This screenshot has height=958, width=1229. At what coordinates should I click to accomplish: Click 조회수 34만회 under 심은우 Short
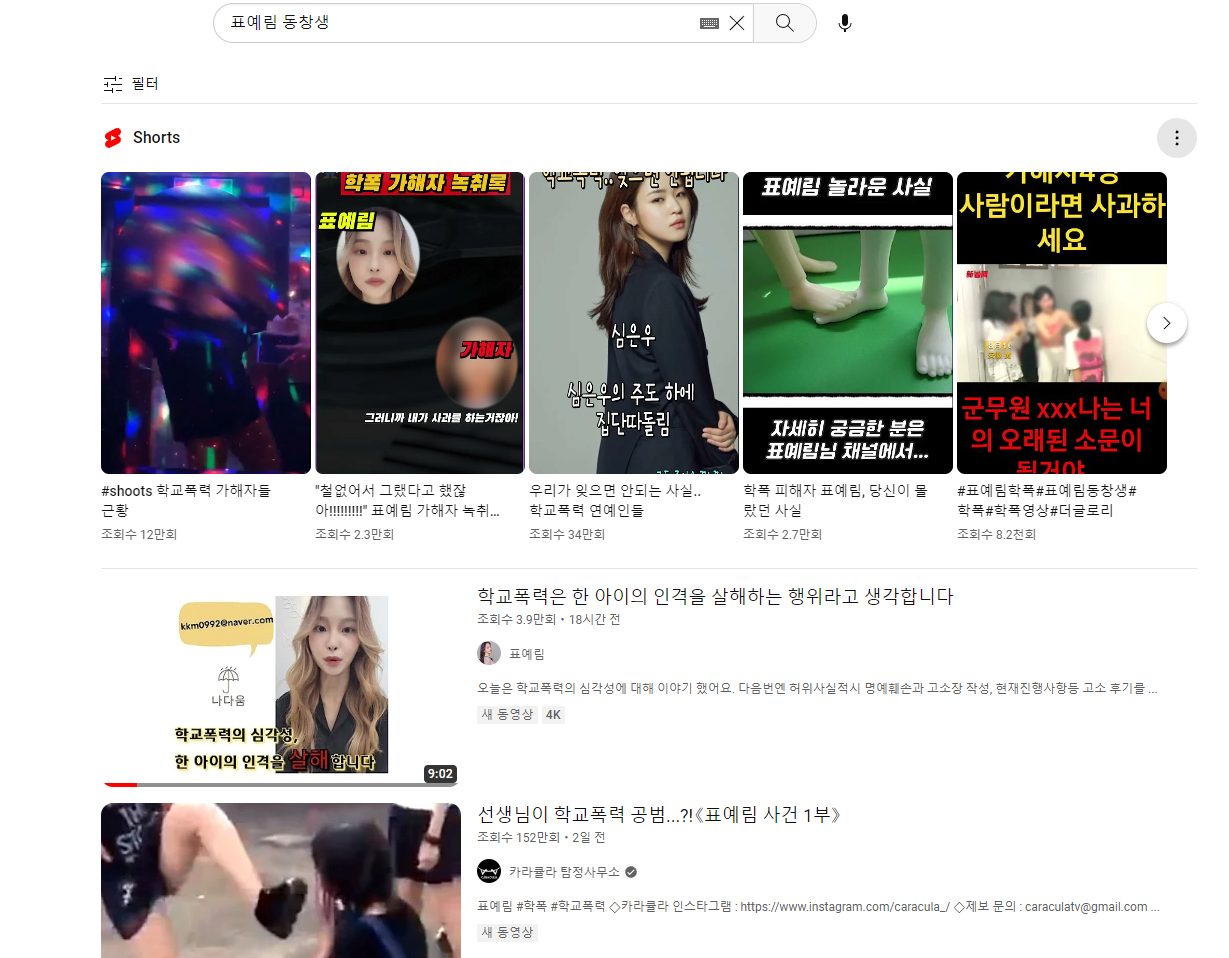click(567, 535)
